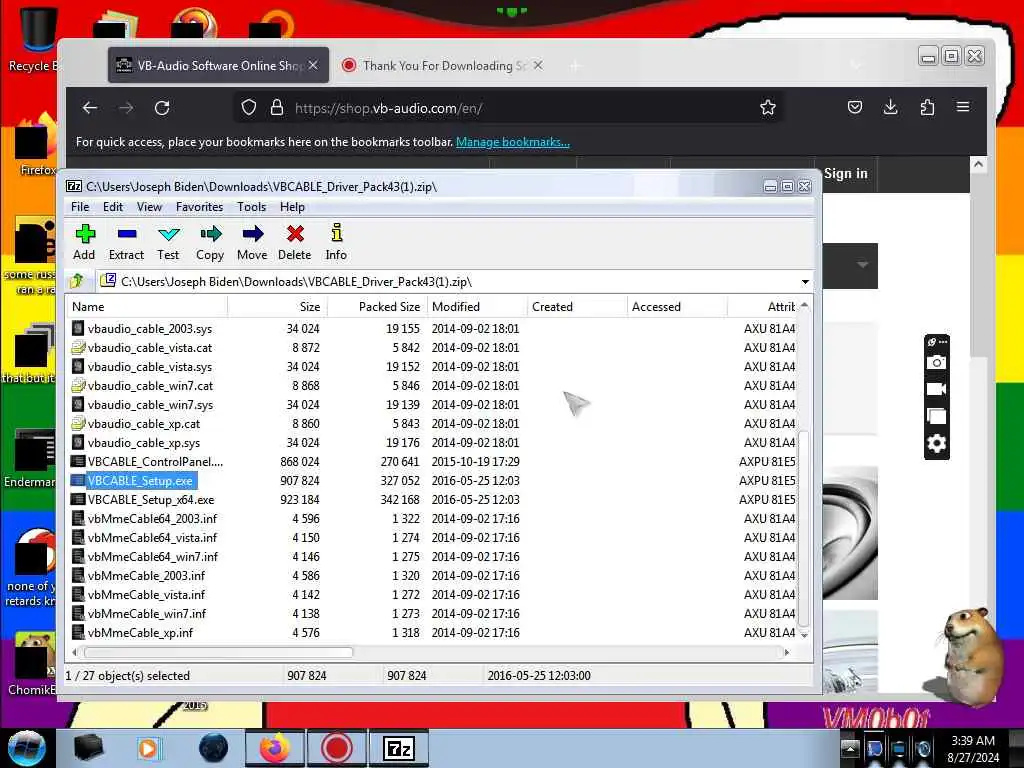
Task: Open the Edit menu in 7-Zip
Action: [113, 207]
